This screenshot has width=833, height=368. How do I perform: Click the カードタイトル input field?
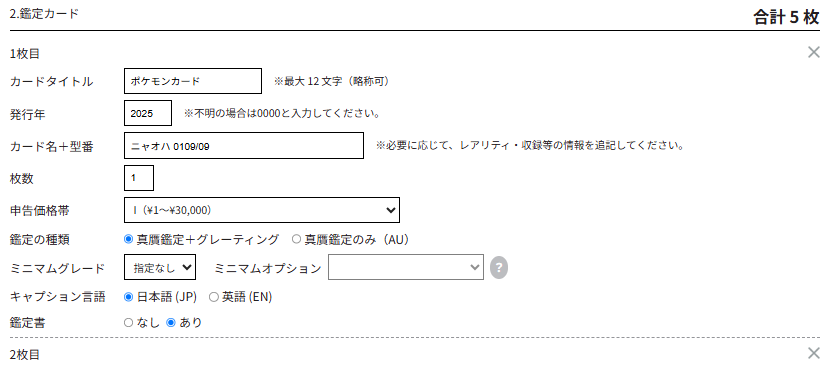[x=193, y=81]
